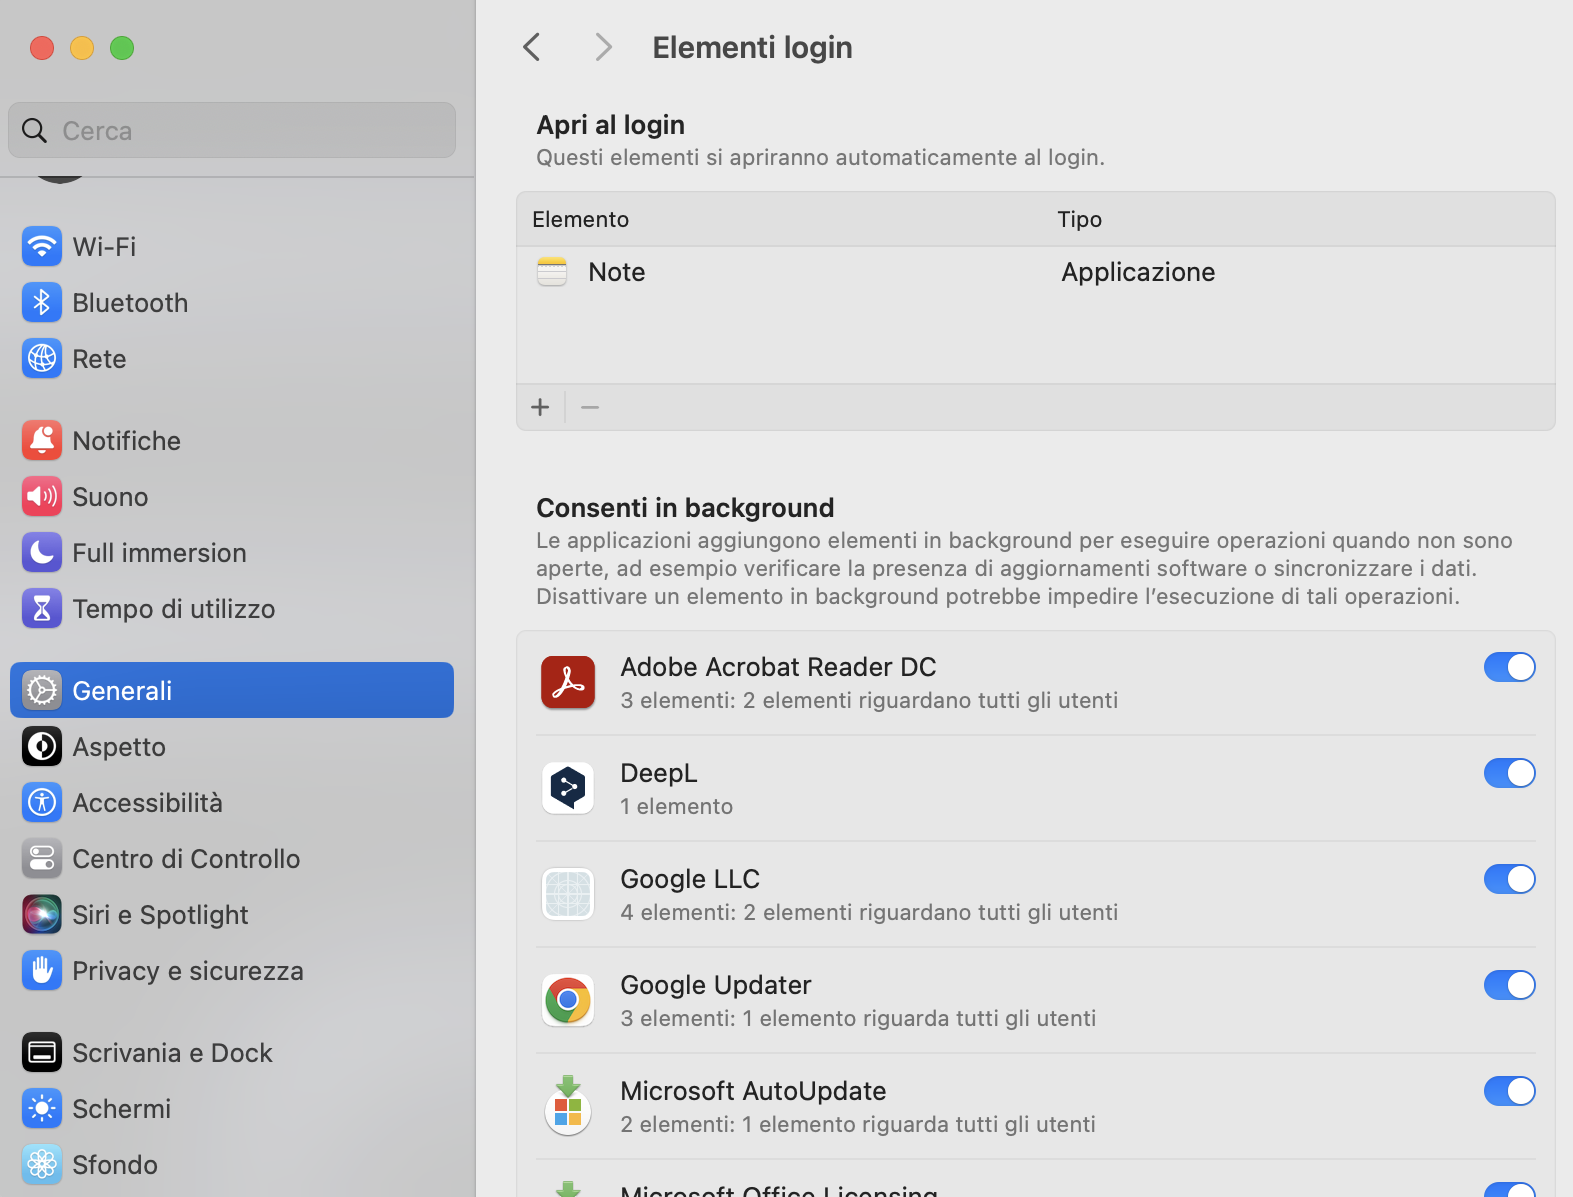
Task: Open Scrivania e Dock label
Action: point(172,1052)
